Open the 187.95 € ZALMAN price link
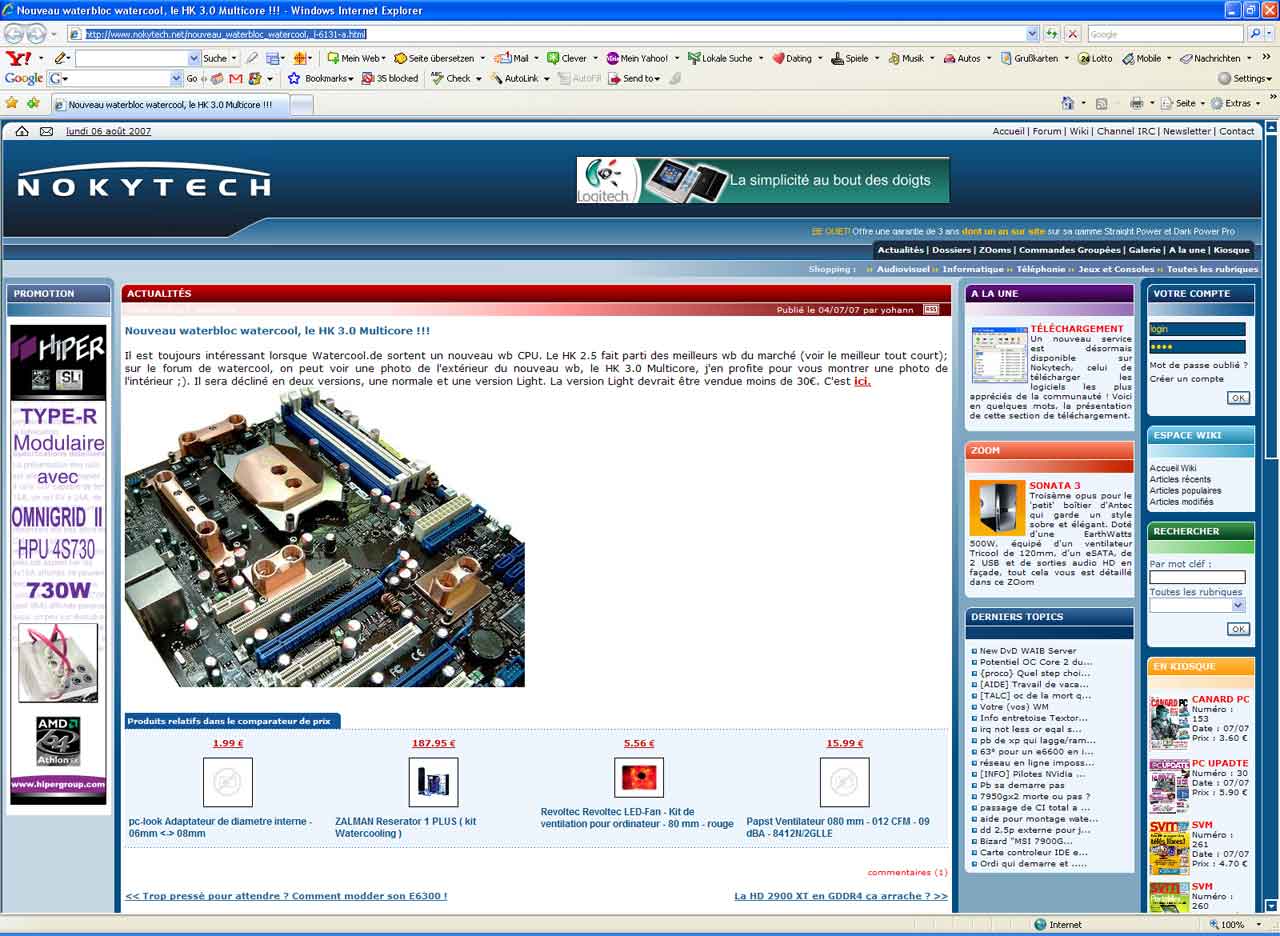 433,743
